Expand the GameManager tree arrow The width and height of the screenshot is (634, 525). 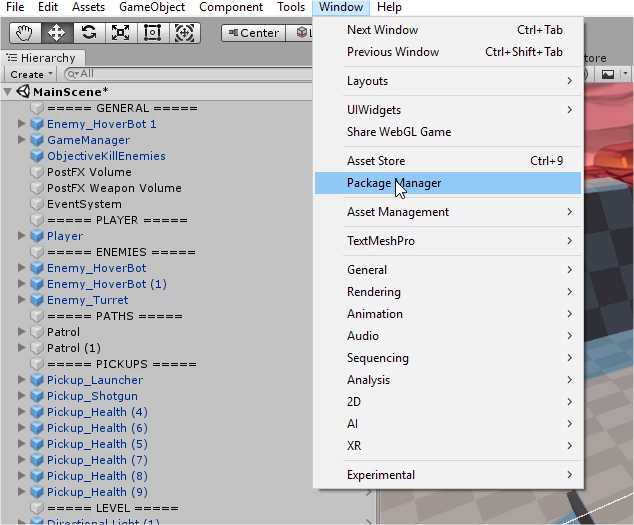[22, 140]
